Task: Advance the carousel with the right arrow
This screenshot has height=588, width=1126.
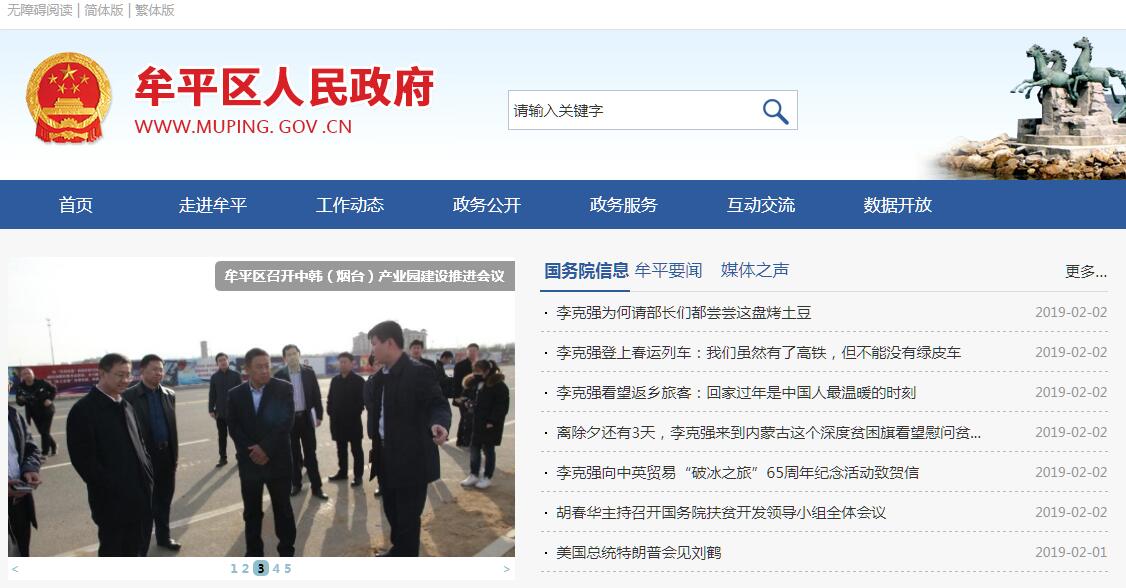Action: pos(506,569)
